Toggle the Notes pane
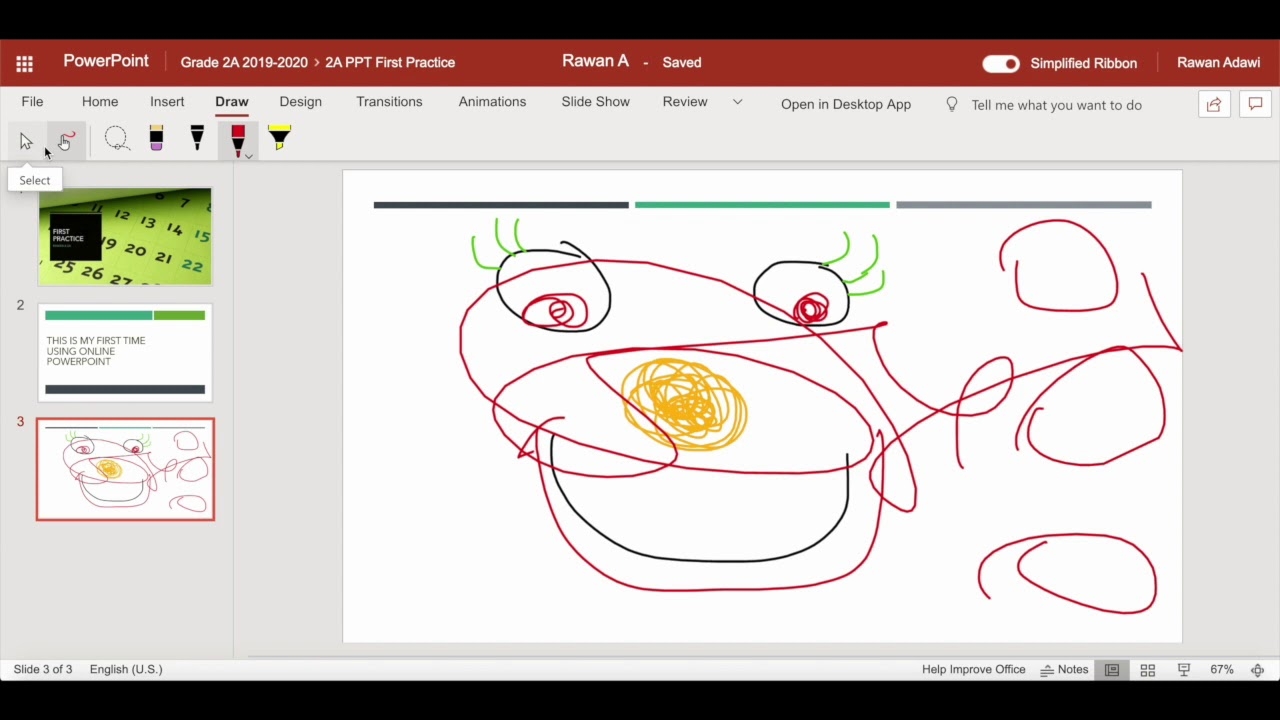Screen dimensions: 1280x720 click(x=1064, y=670)
